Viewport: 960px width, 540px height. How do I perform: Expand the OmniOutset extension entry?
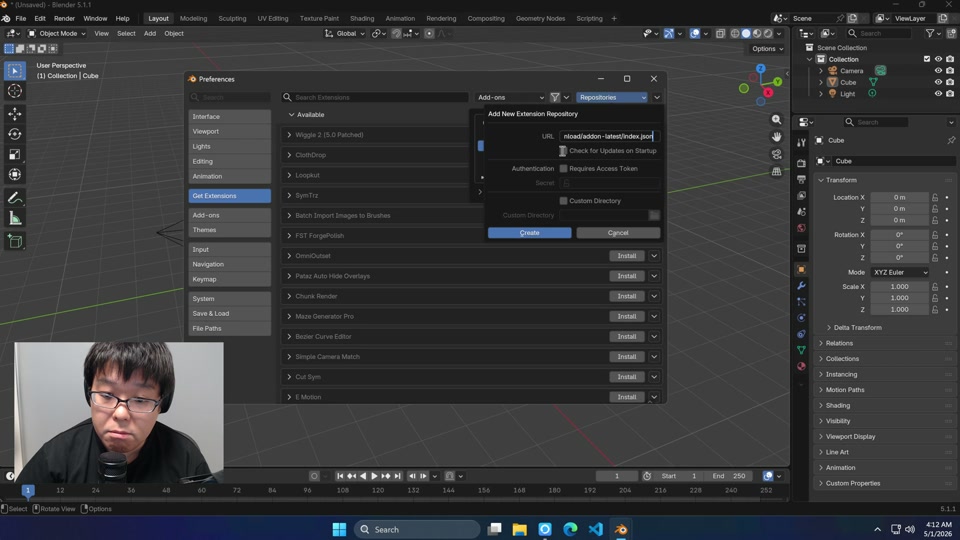click(x=290, y=256)
